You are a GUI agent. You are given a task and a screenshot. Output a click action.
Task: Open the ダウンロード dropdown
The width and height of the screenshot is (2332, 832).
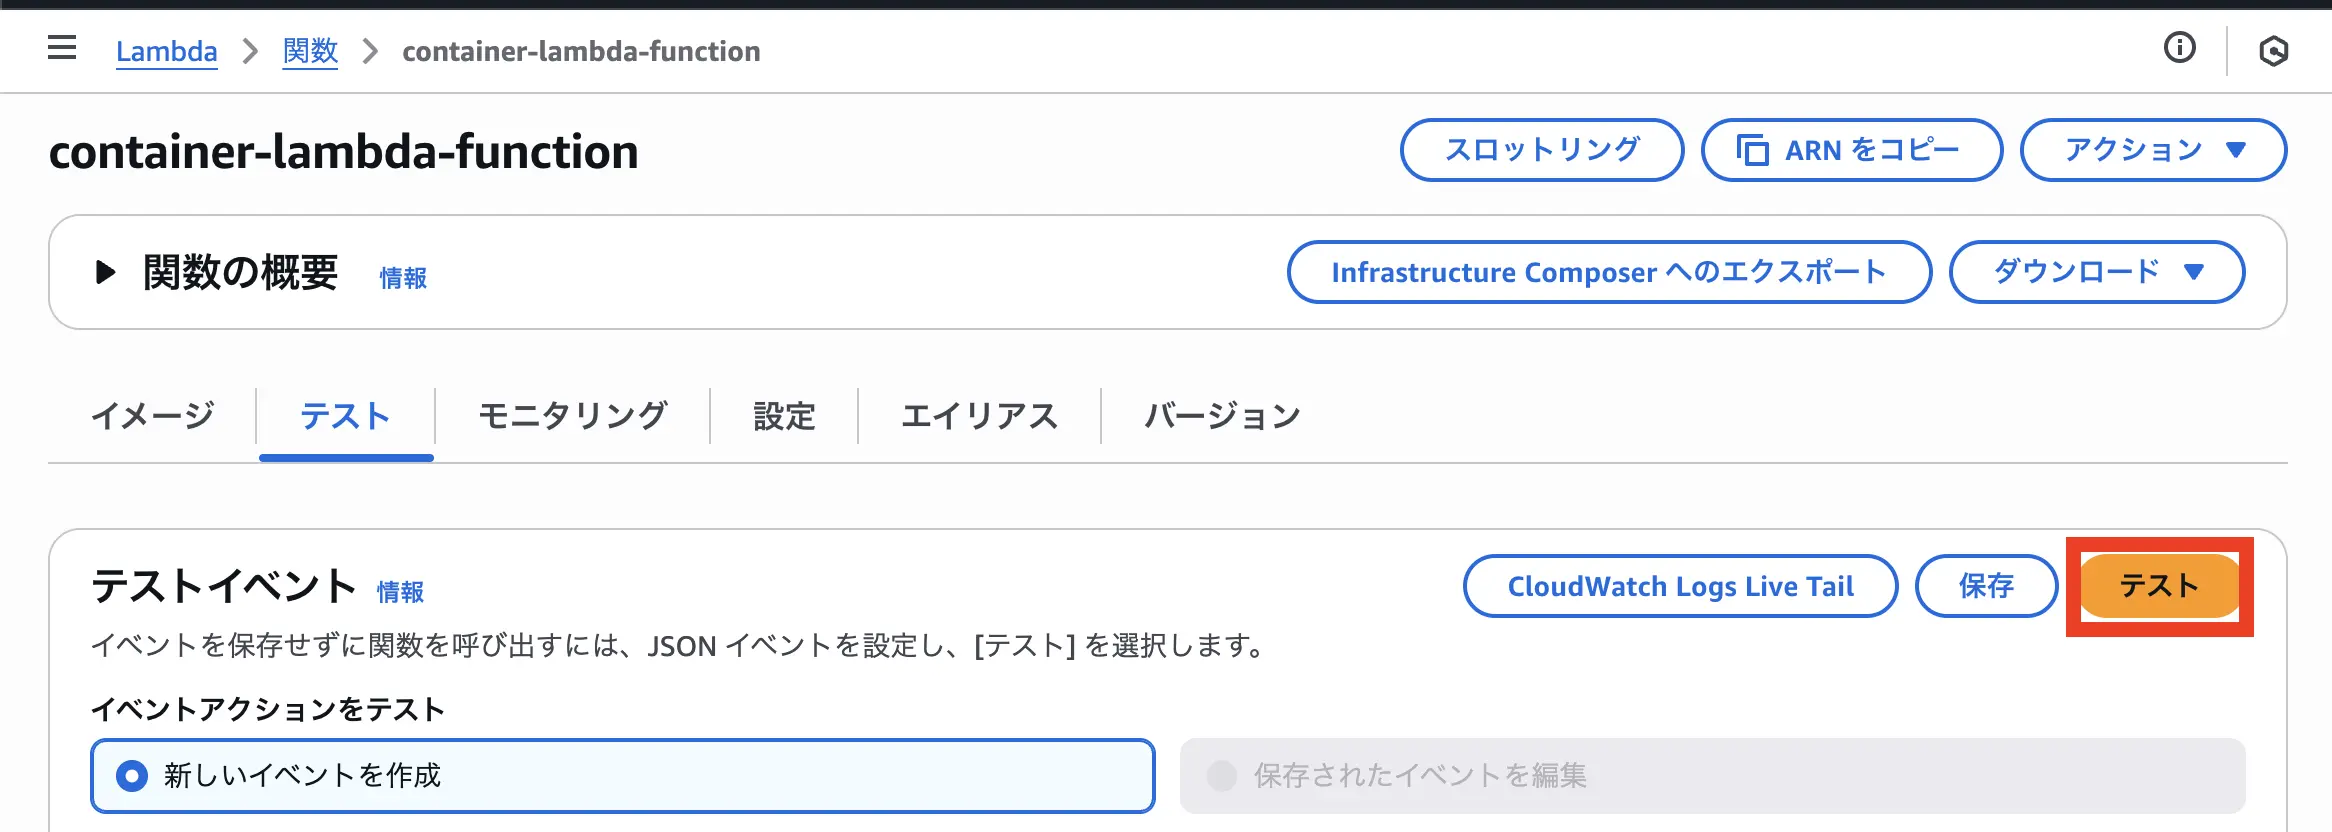pos(2097,272)
